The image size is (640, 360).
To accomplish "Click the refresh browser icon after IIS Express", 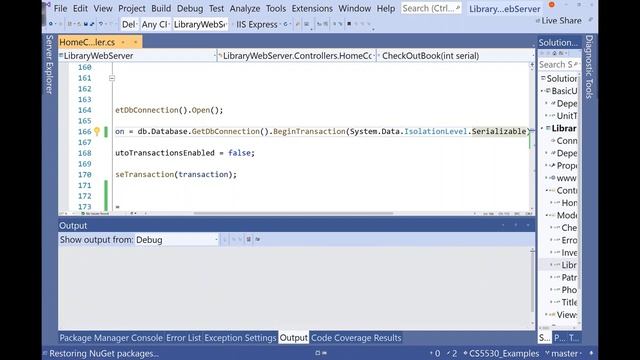I will point(286,24).
